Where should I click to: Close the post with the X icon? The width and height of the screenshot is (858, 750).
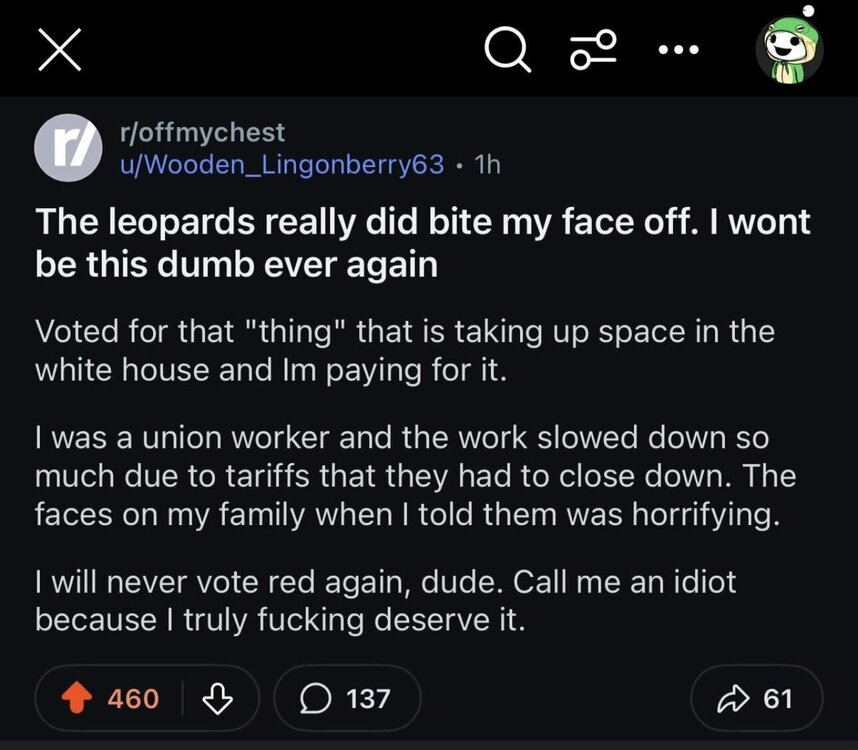pyautogui.click(x=58, y=49)
